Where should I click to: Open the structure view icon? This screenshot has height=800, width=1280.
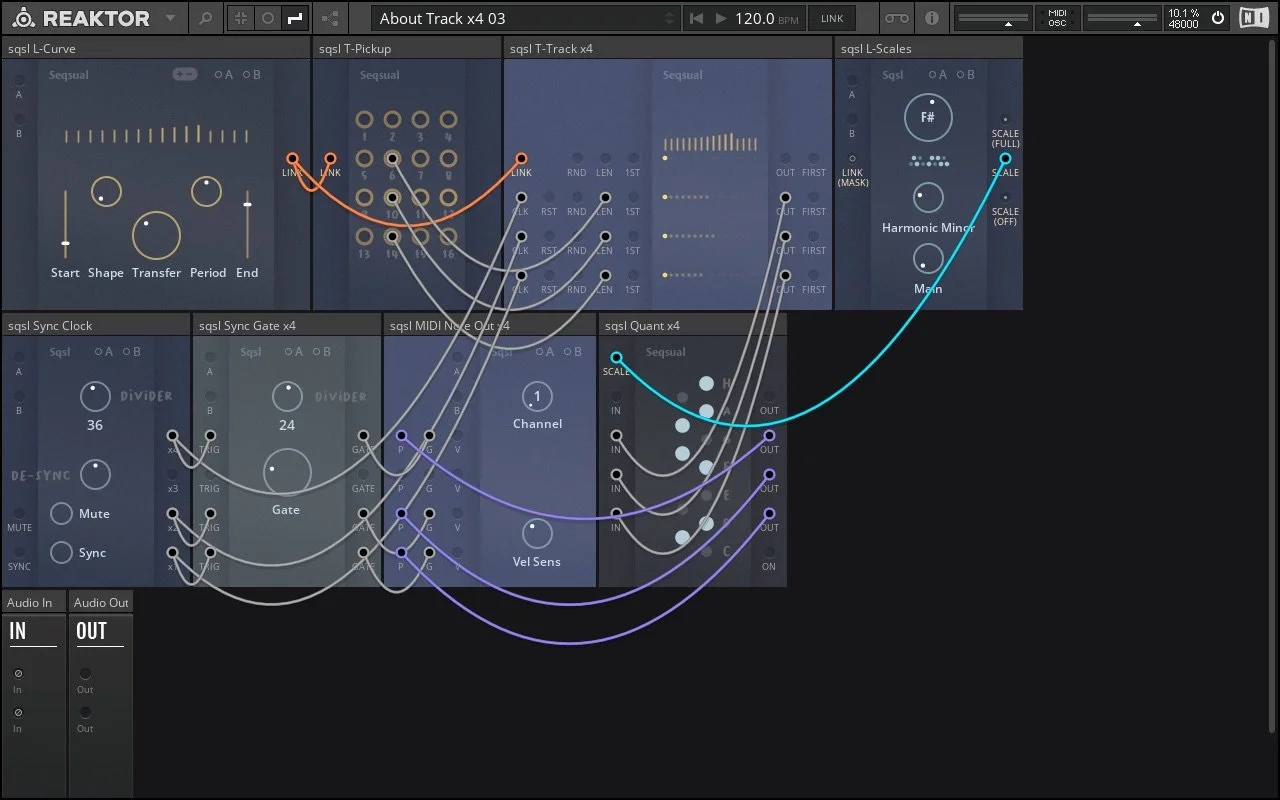coord(330,18)
